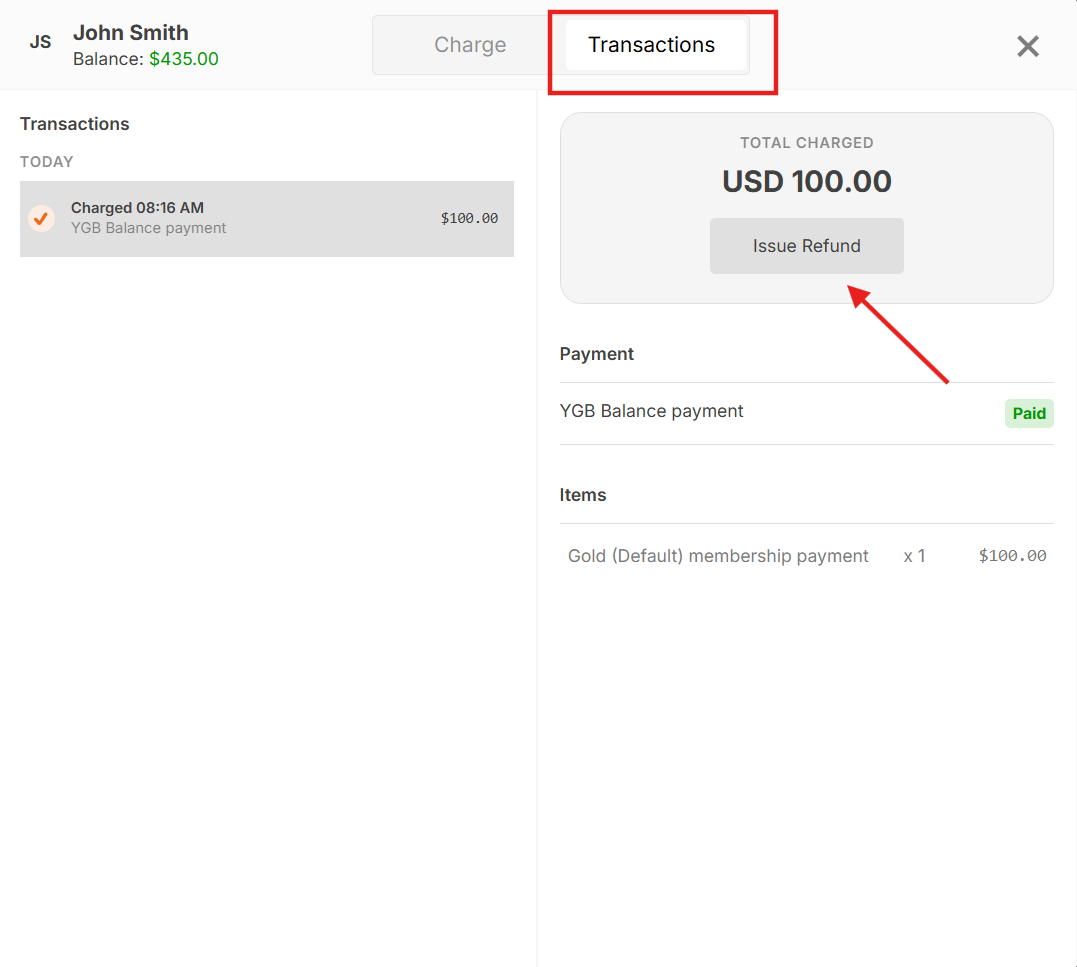Viewport: 1077px width, 967px height.
Task: Click the YGB Balance payment row in Payment
Action: (x=806, y=413)
